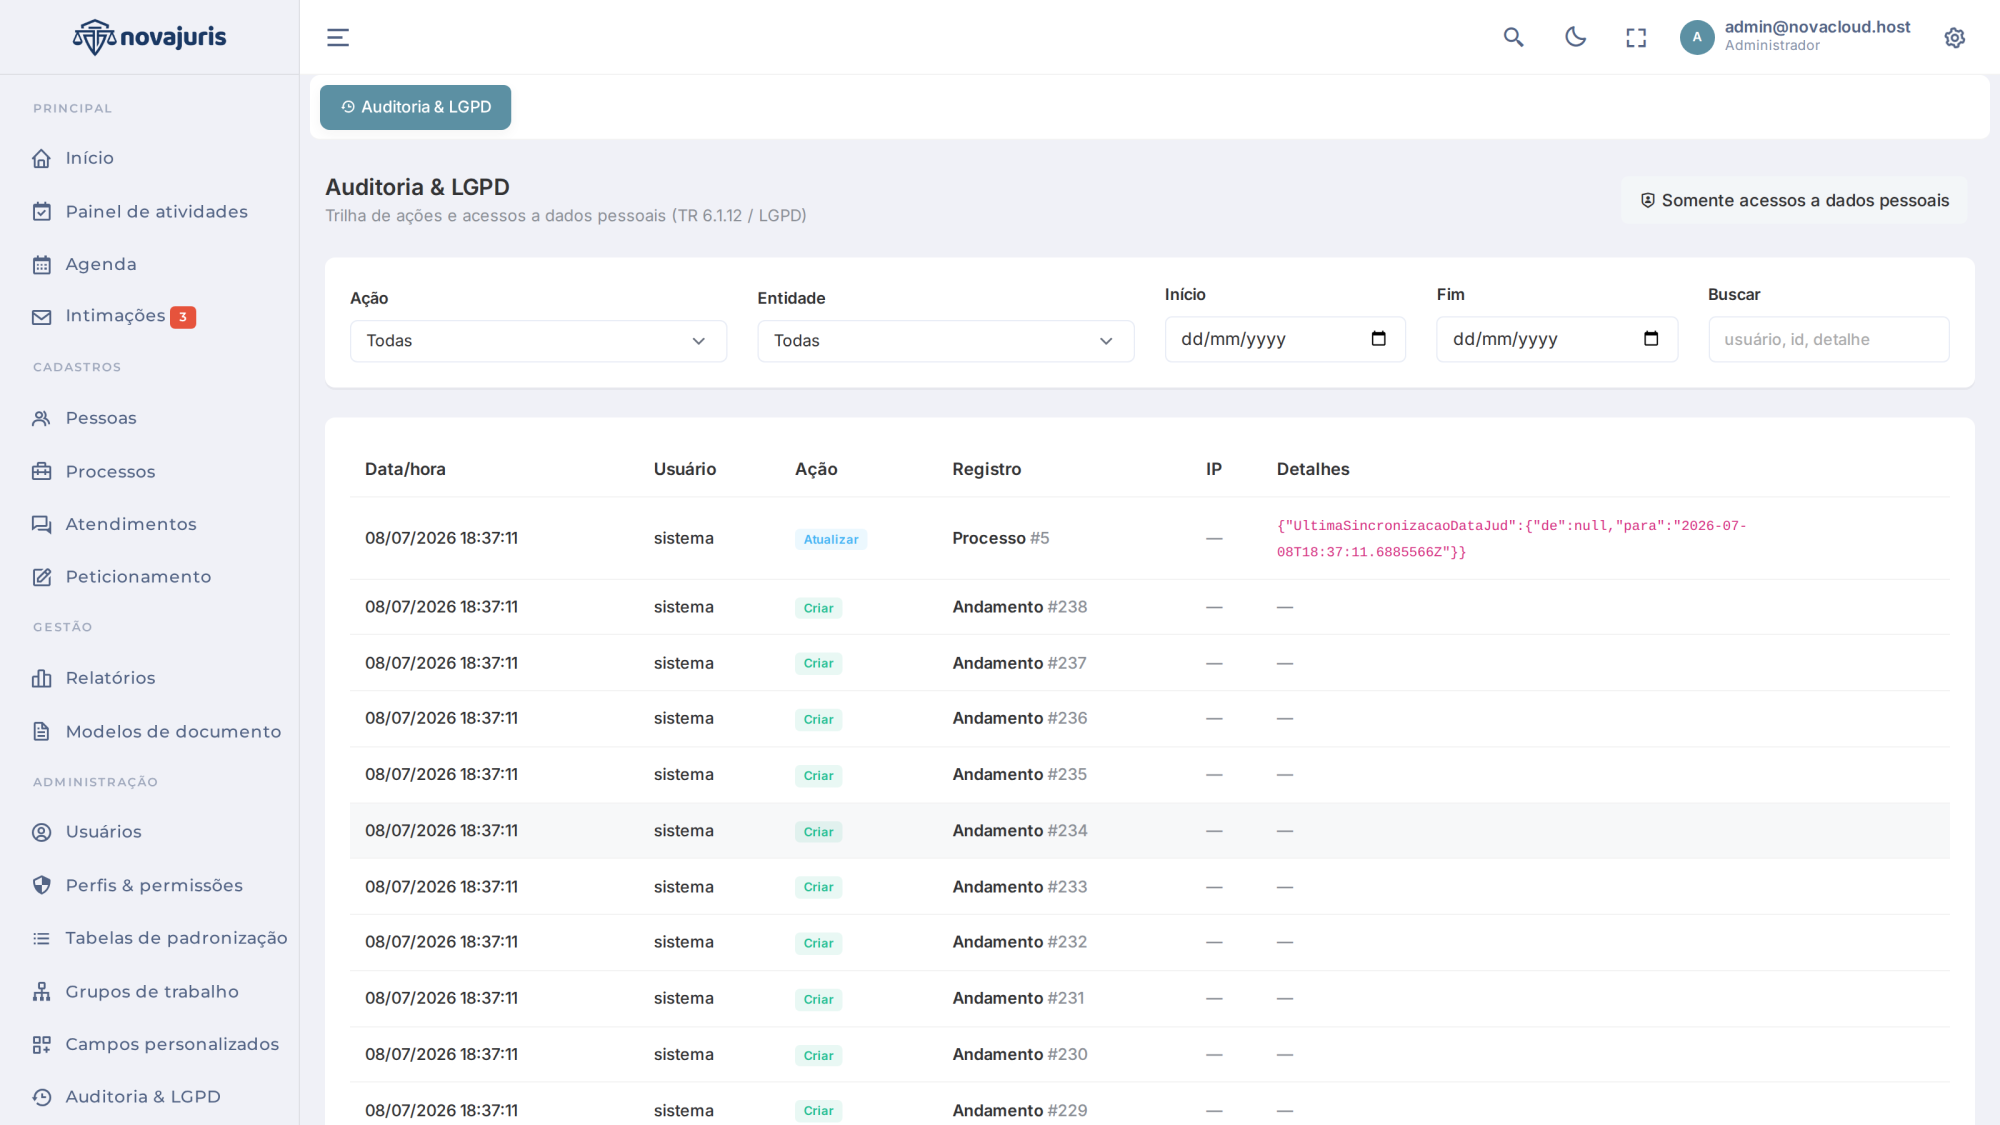Open settings gear icon in top bar
Viewport: 2000px width, 1125px height.
[x=1955, y=38]
